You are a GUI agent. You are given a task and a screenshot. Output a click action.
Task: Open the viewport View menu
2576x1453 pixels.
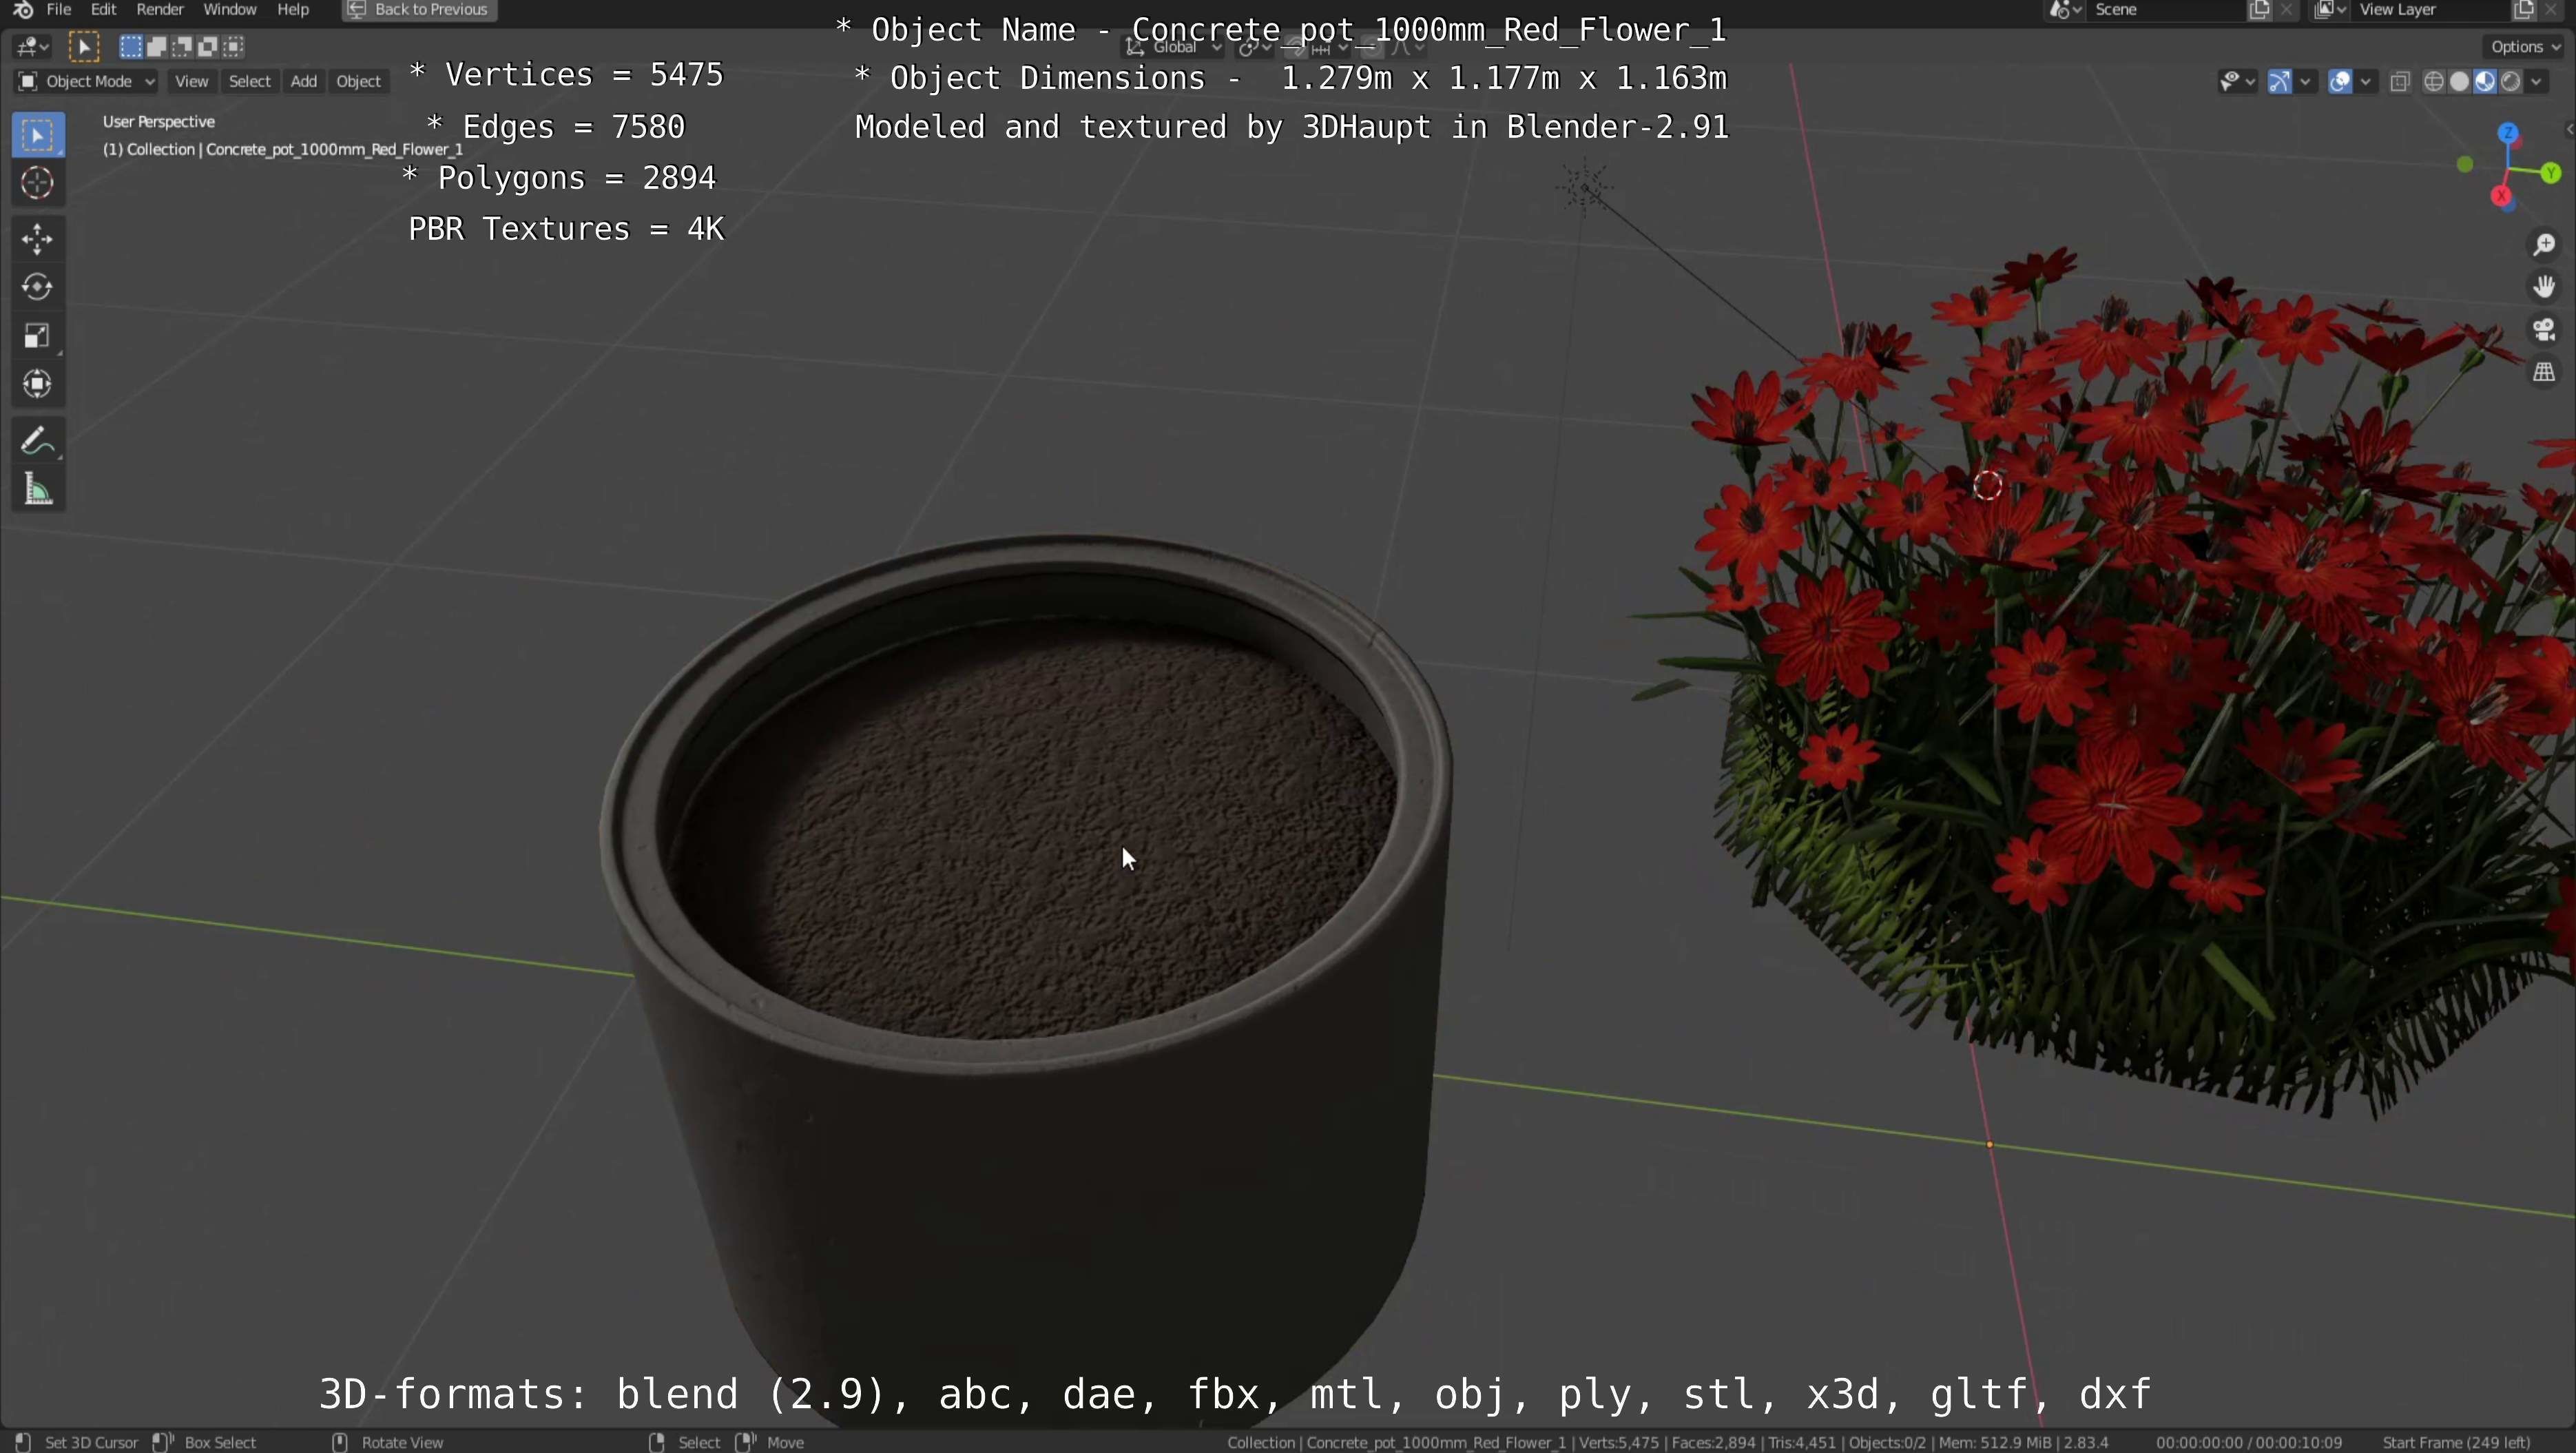click(191, 81)
